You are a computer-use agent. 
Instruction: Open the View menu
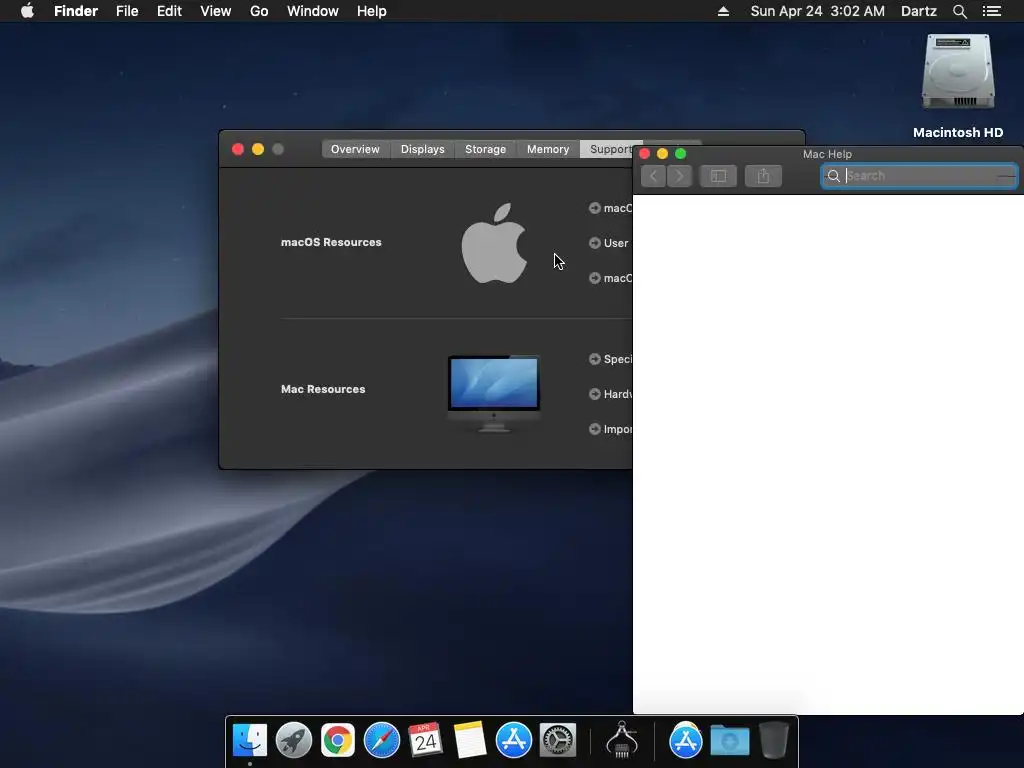pyautogui.click(x=216, y=11)
